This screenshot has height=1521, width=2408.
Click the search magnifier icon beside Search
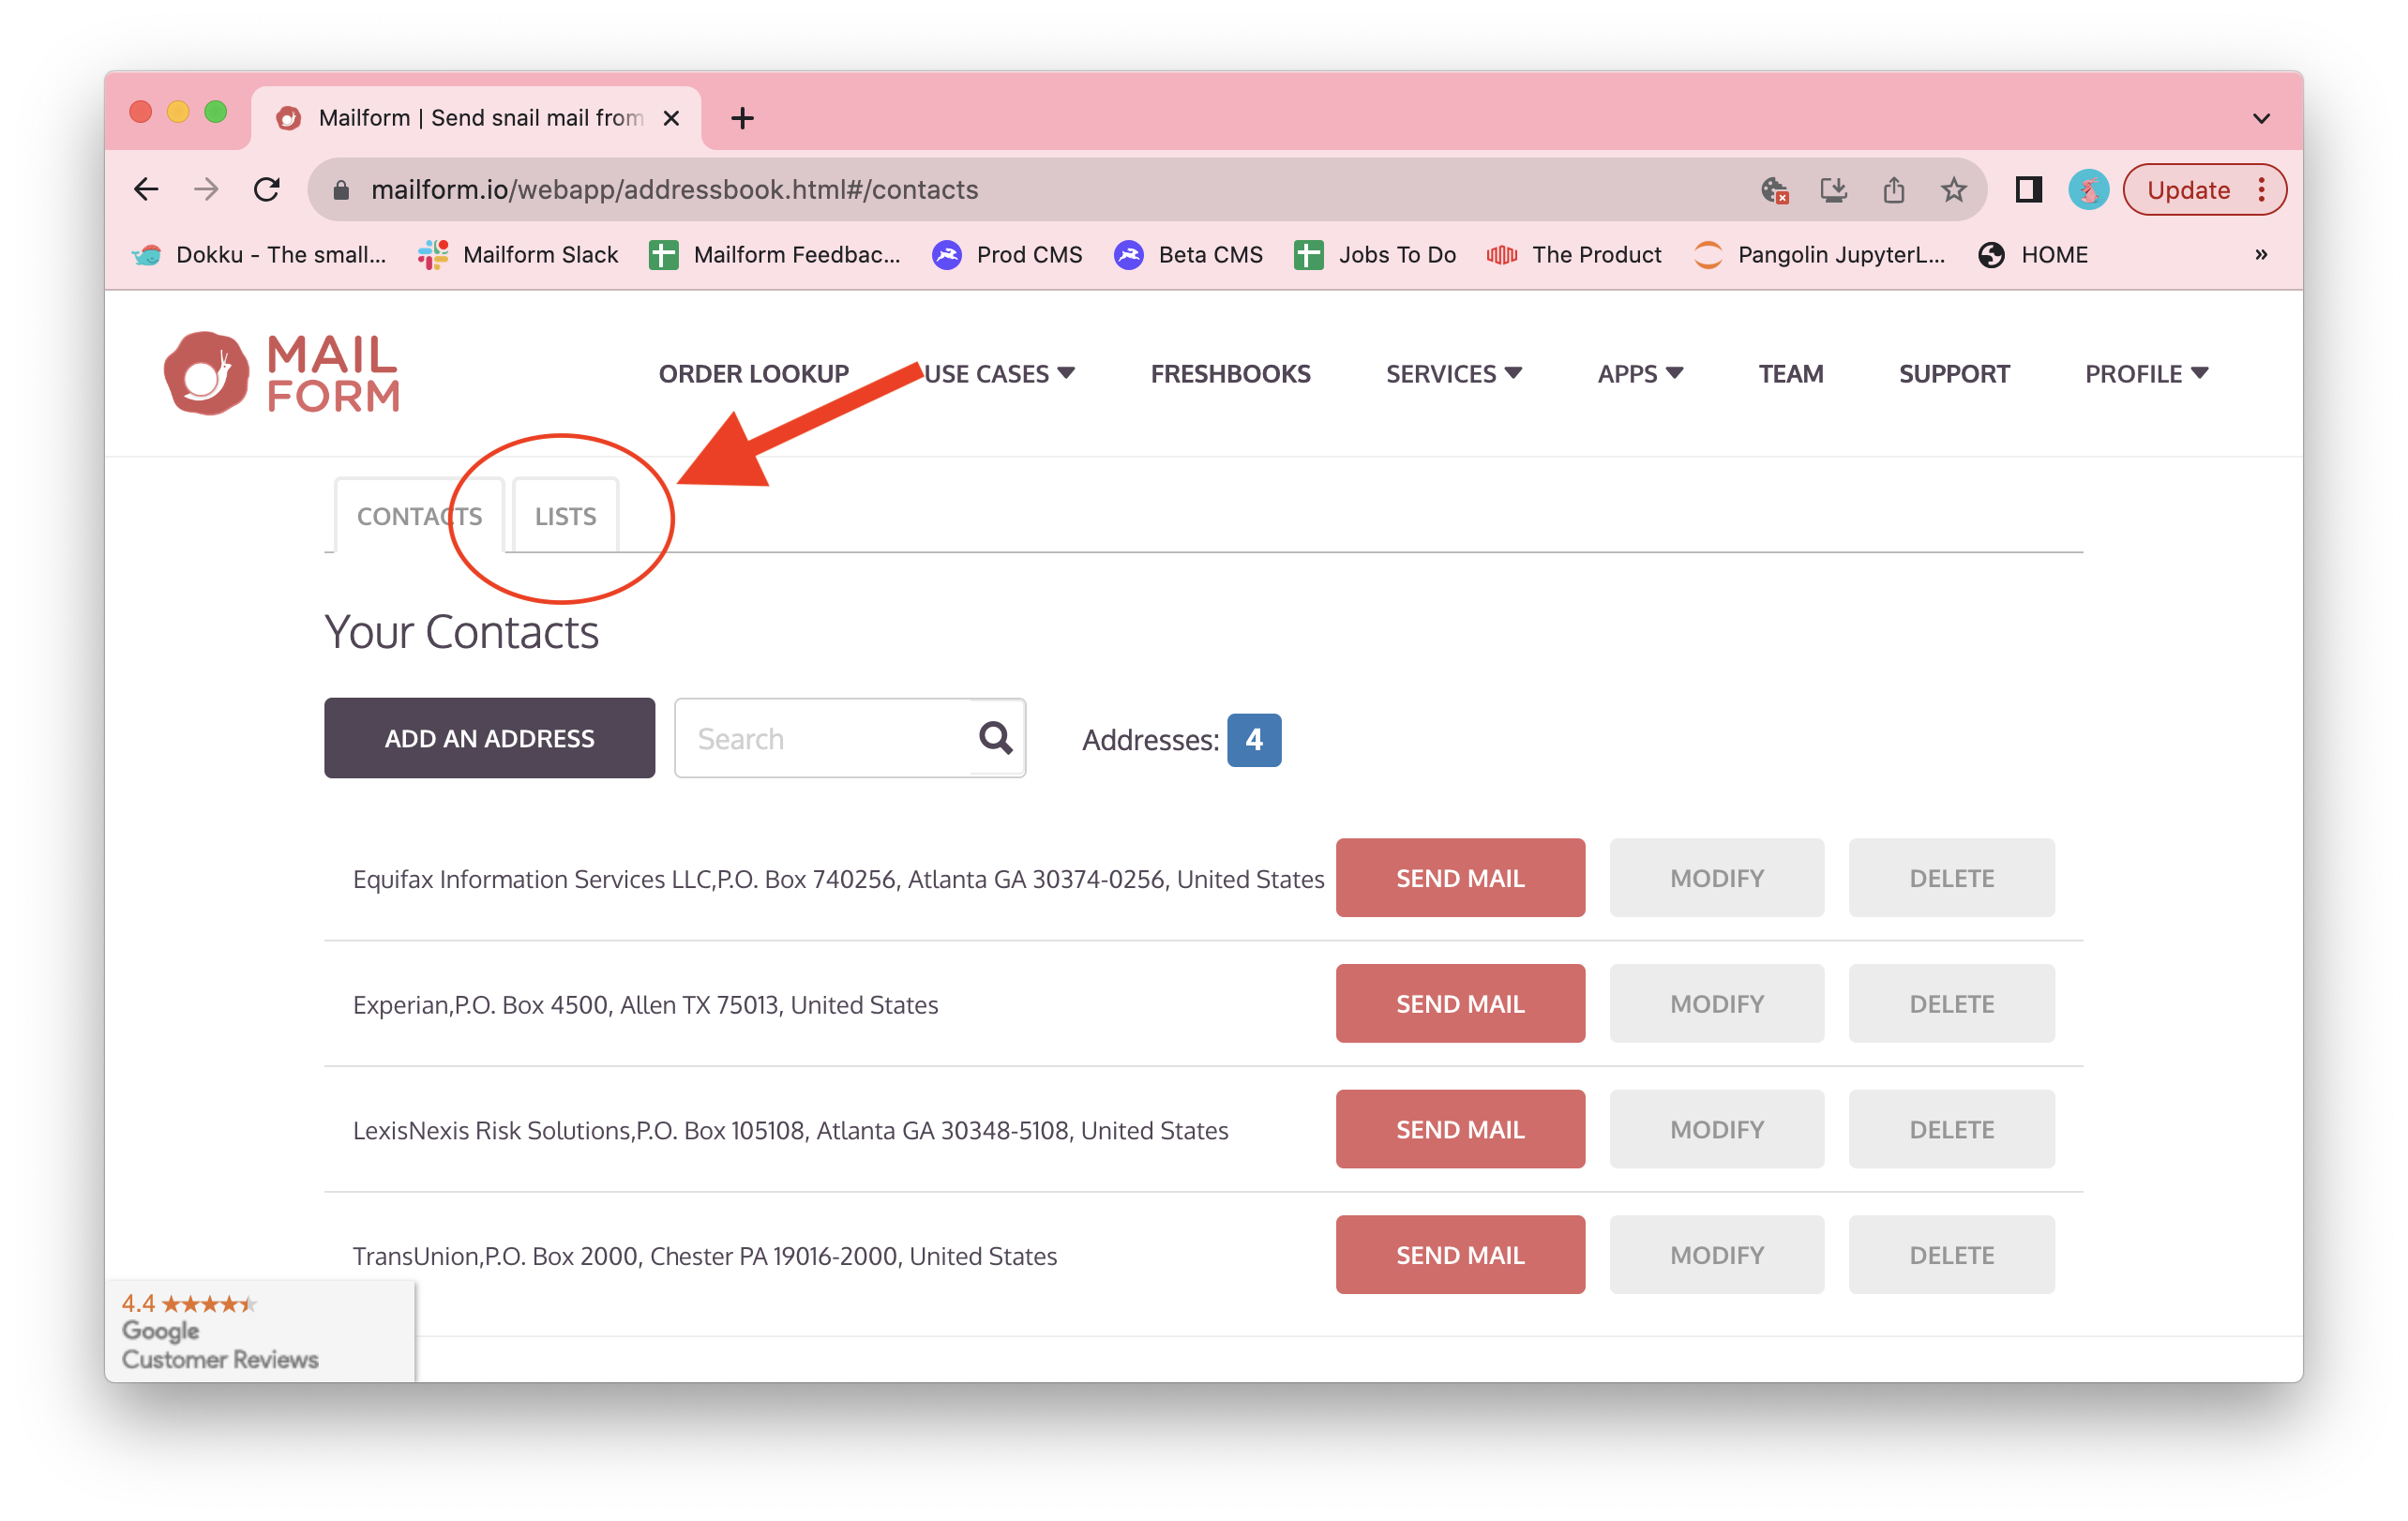tap(994, 738)
